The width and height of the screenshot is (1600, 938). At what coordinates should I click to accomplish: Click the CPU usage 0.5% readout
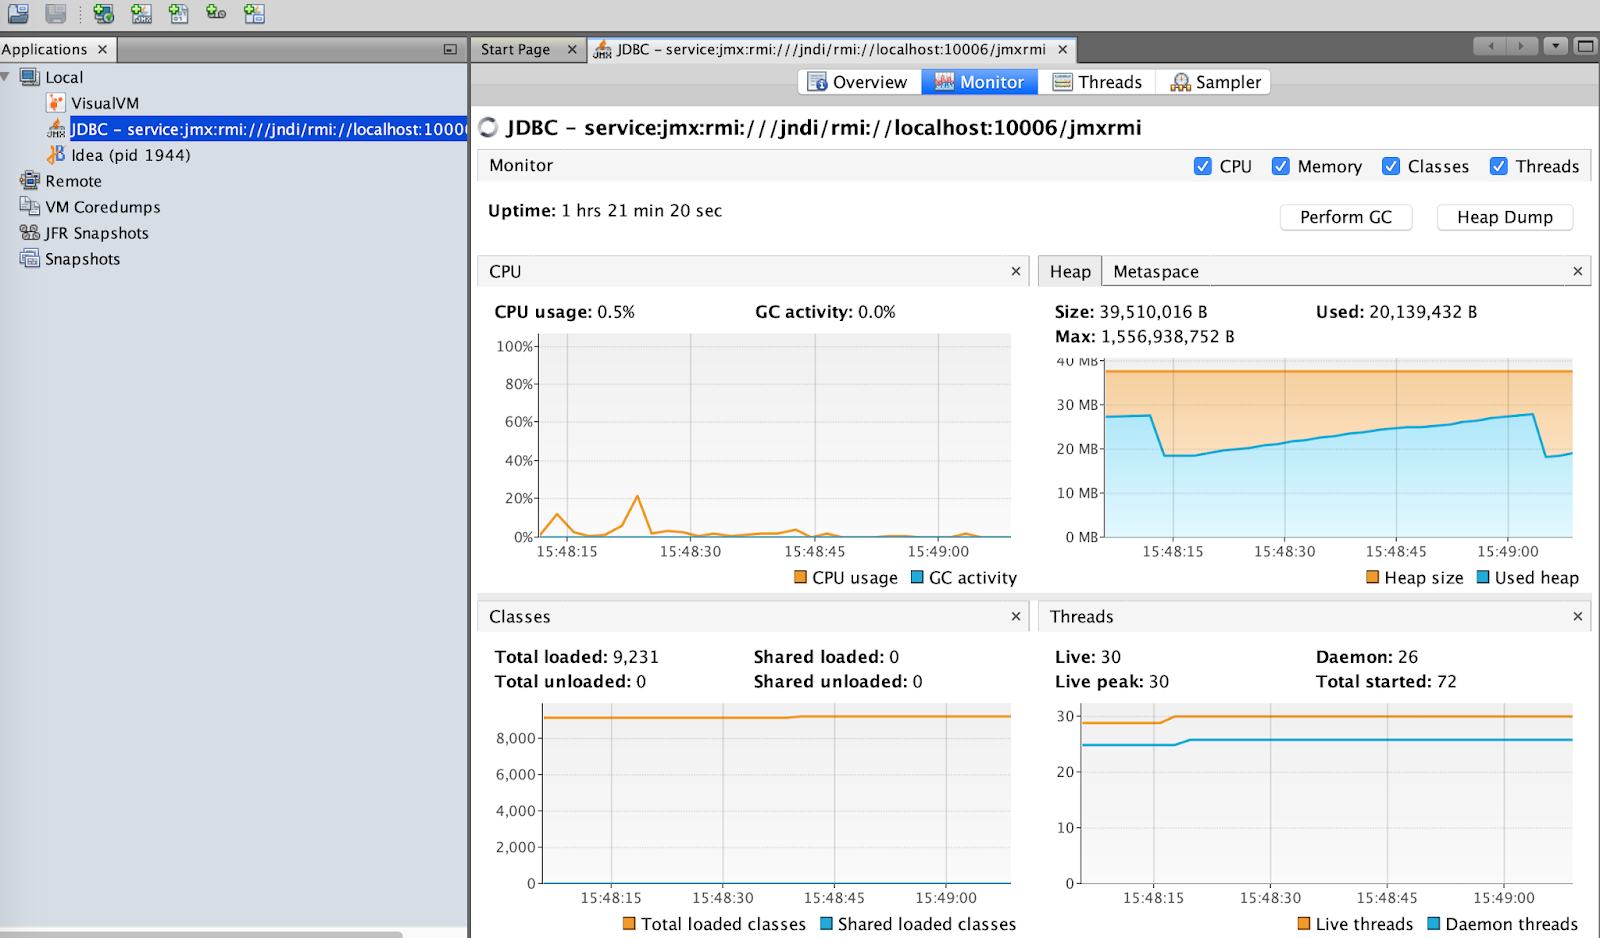point(616,312)
